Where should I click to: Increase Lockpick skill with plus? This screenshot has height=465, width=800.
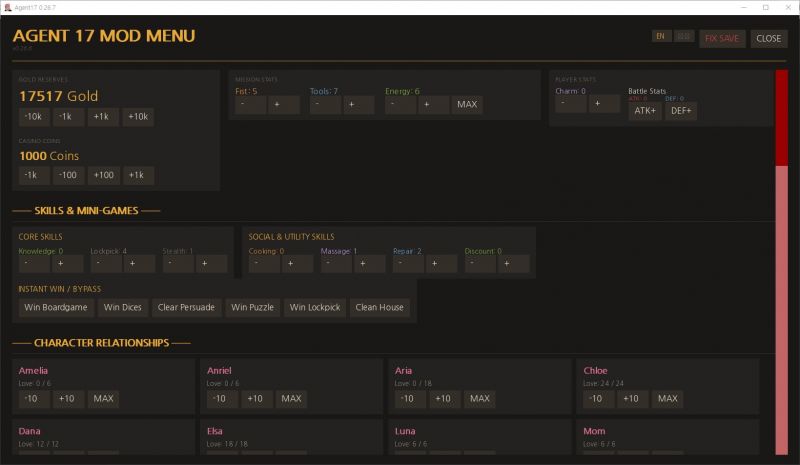[x=140, y=264]
